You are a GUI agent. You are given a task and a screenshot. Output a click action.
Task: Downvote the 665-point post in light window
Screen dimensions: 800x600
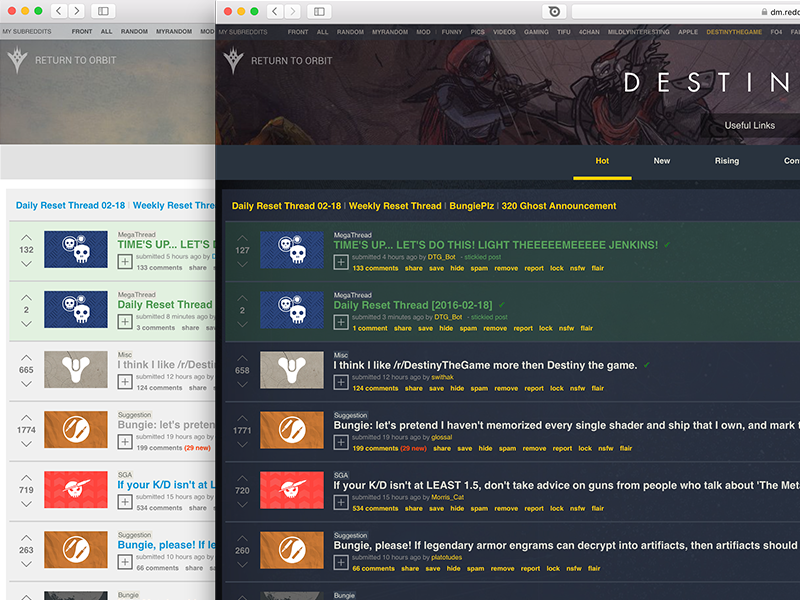(x=27, y=384)
